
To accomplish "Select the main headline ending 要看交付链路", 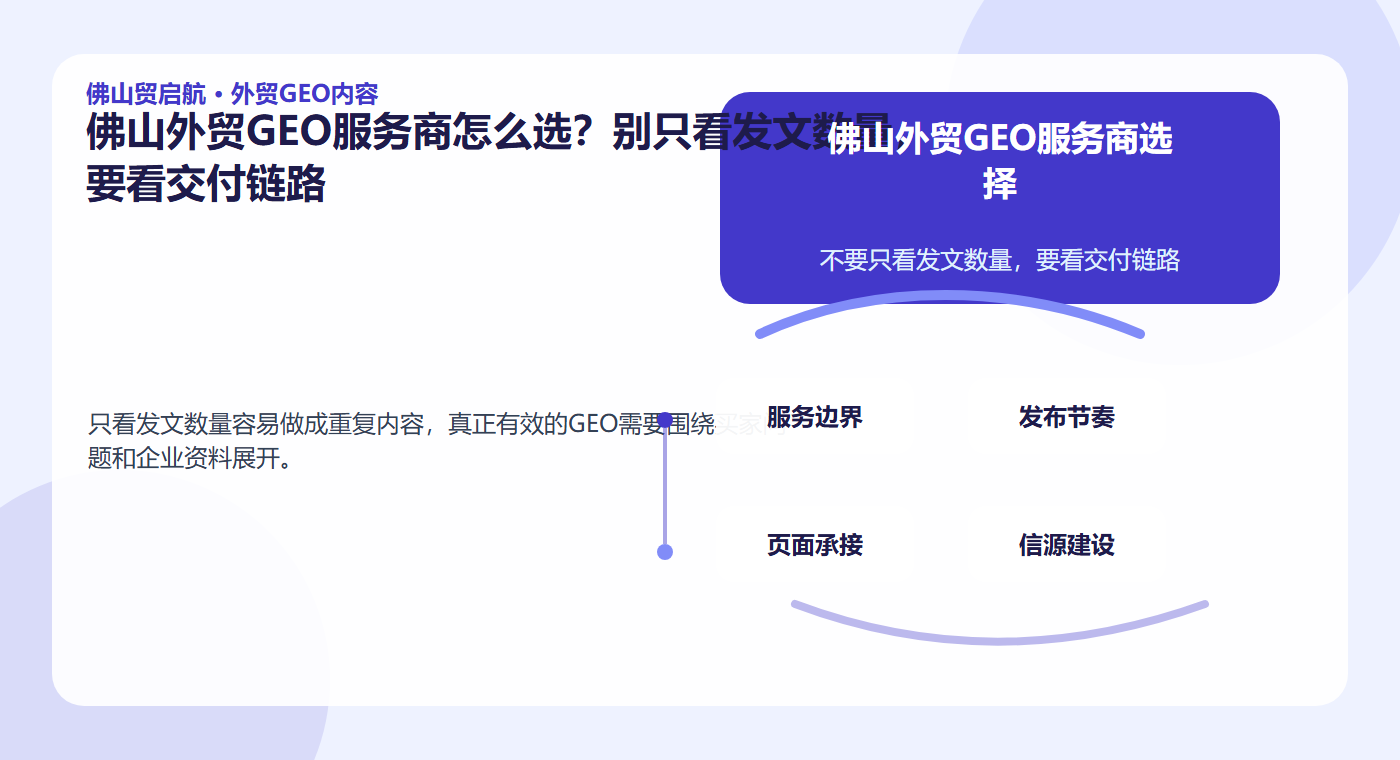I will [x=488, y=158].
